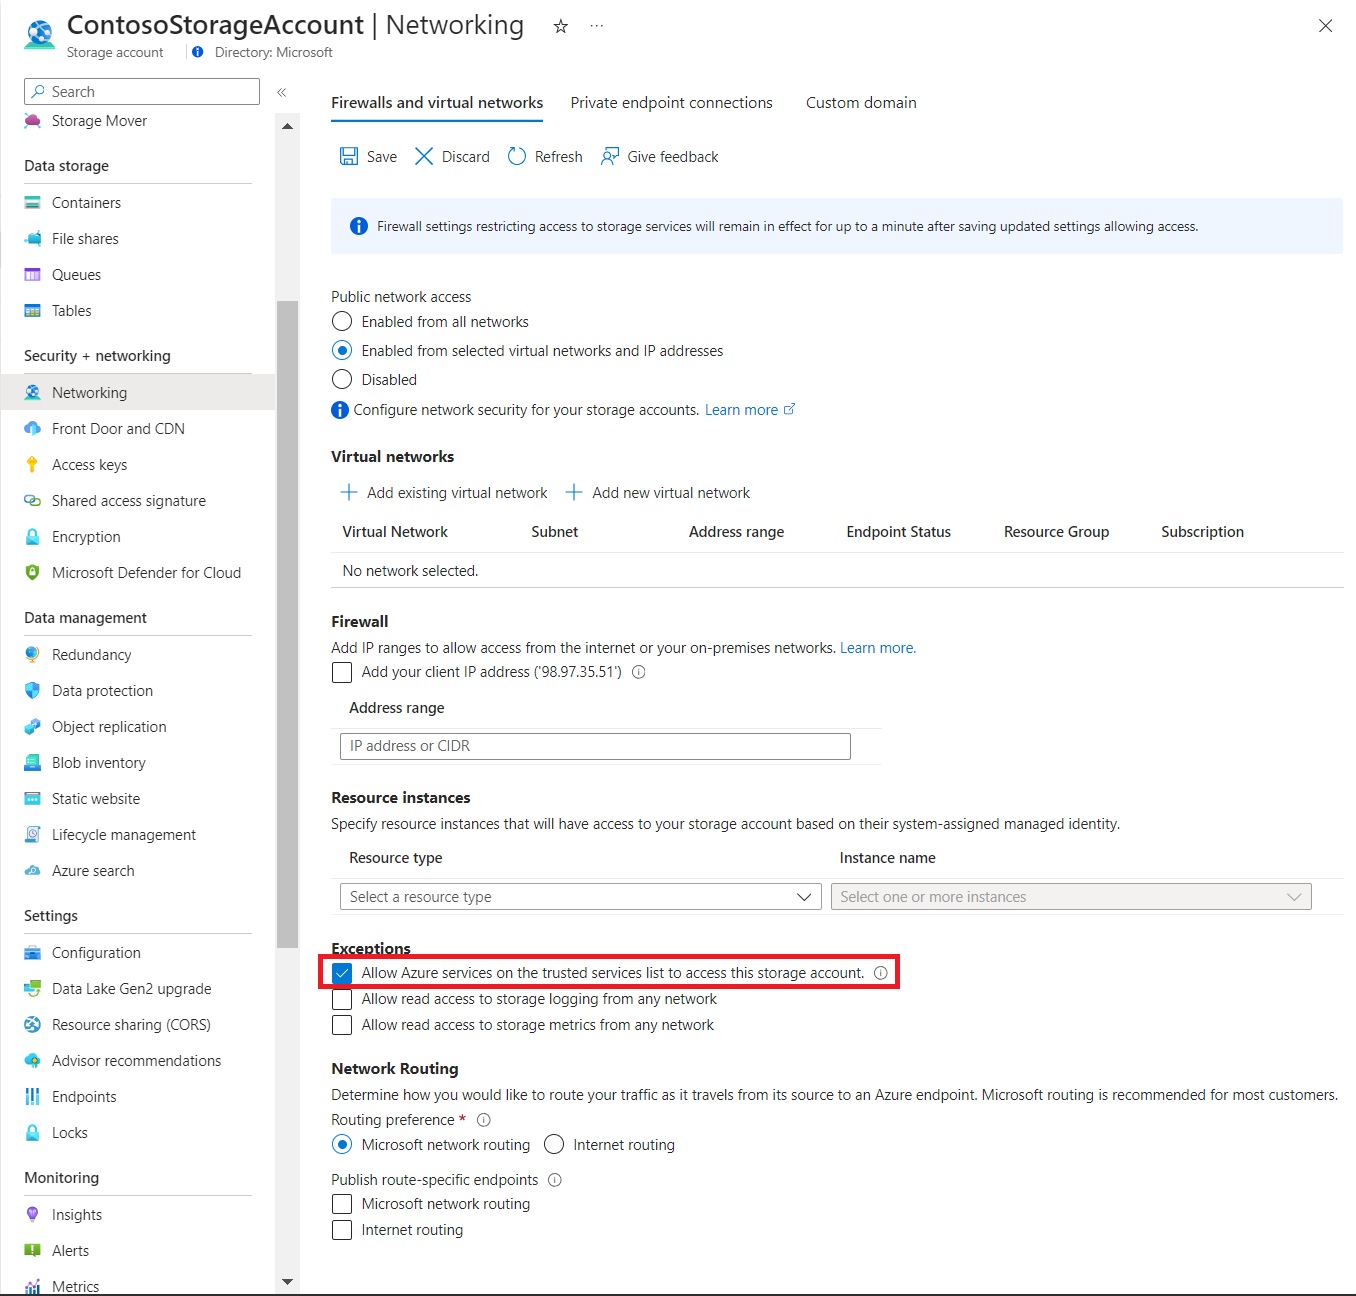Open Microsoft Defender for Cloud
The height and width of the screenshot is (1296, 1356).
coord(146,572)
